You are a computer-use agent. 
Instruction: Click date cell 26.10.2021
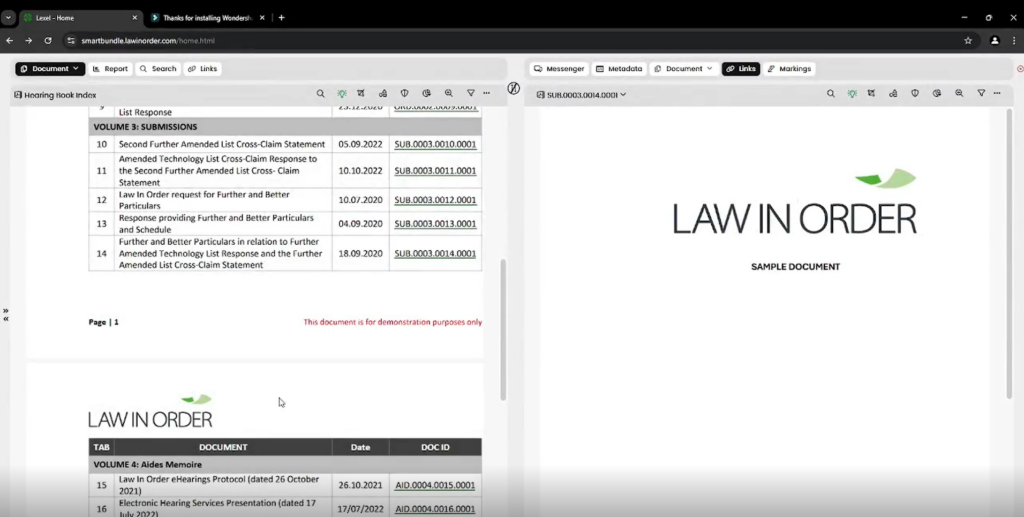tap(360, 485)
